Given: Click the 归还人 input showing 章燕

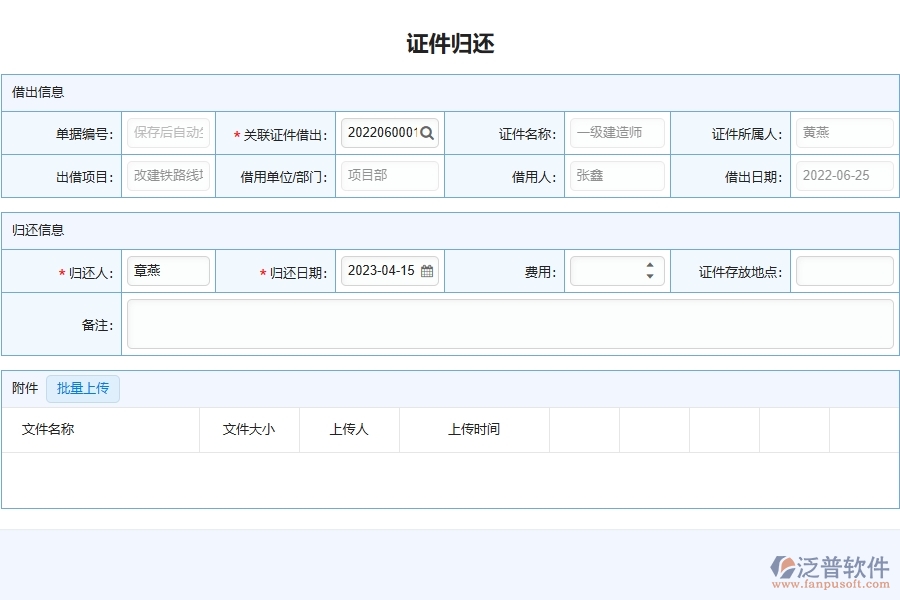Looking at the screenshot, I should pos(168,270).
